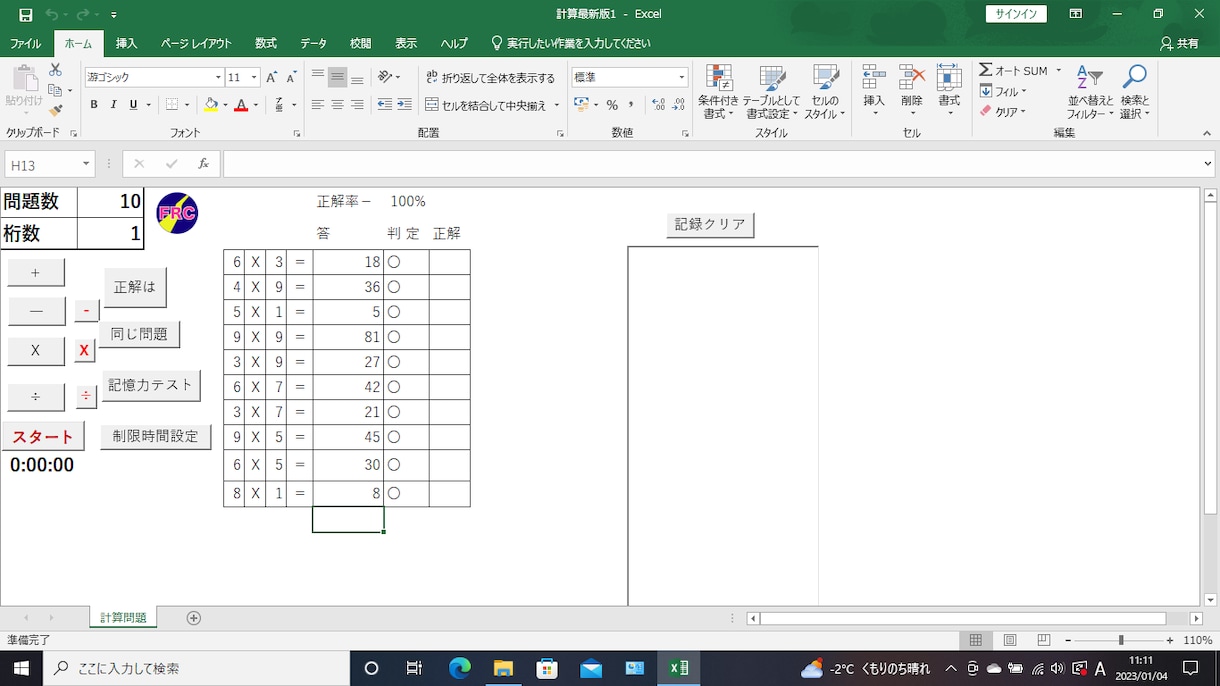Open Sort and Filter 並べ替えとフィルター
The height and width of the screenshot is (686, 1220).
click(x=1090, y=92)
